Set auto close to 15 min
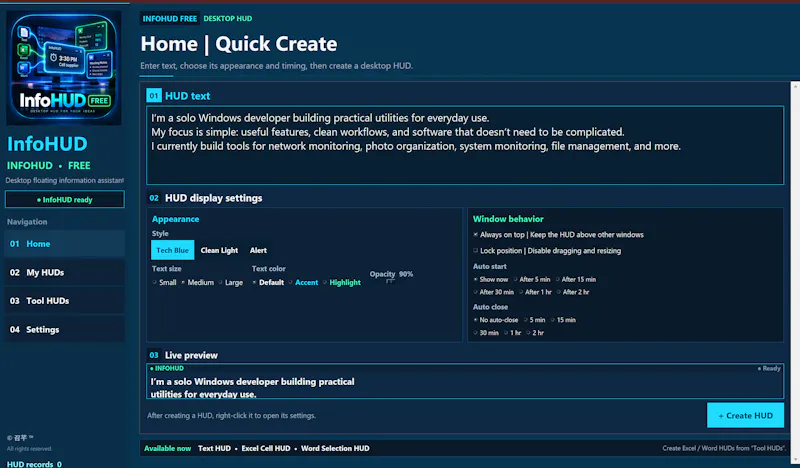This screenshot has height=468, width=800. (563, 320)
